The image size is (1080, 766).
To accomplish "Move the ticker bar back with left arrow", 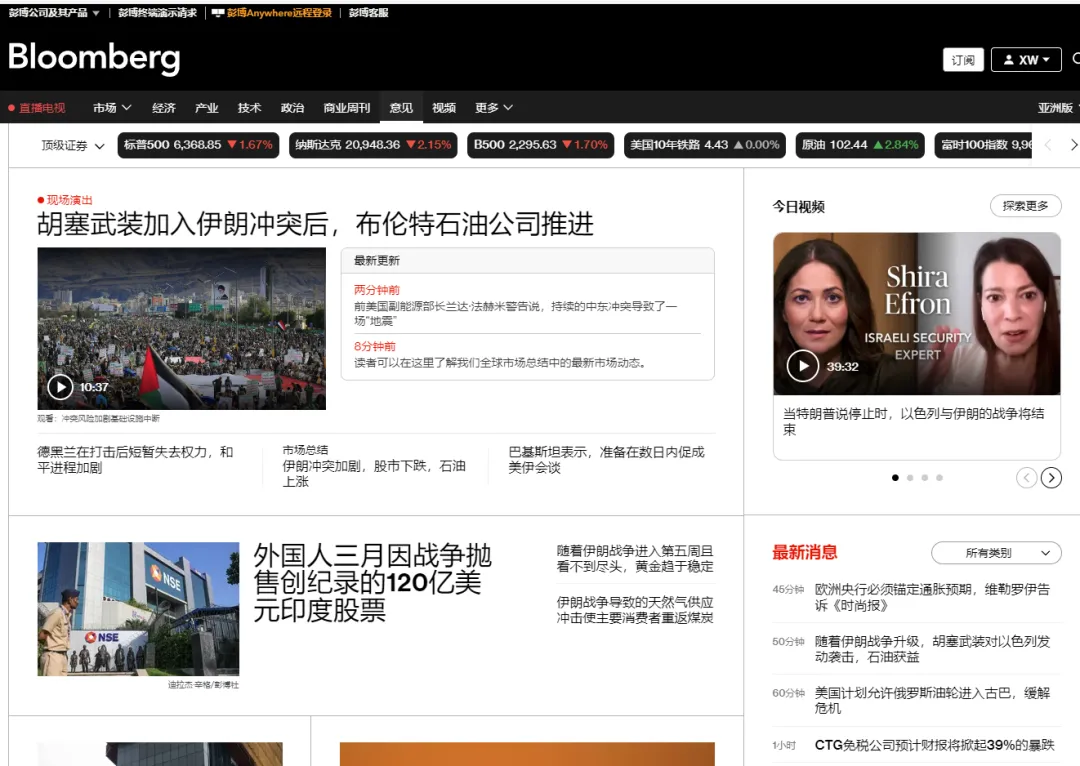I will tap(1048, 145).
